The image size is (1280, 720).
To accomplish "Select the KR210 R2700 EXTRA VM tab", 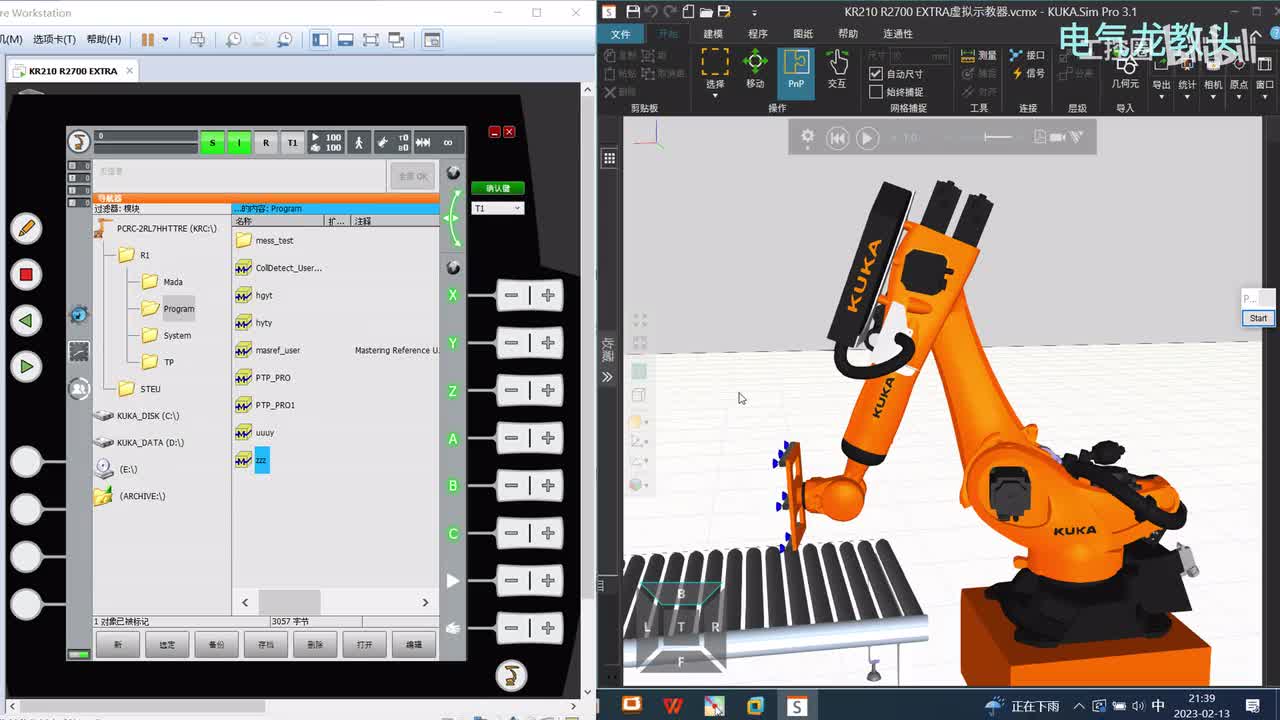I will click(x=72, y=71).
